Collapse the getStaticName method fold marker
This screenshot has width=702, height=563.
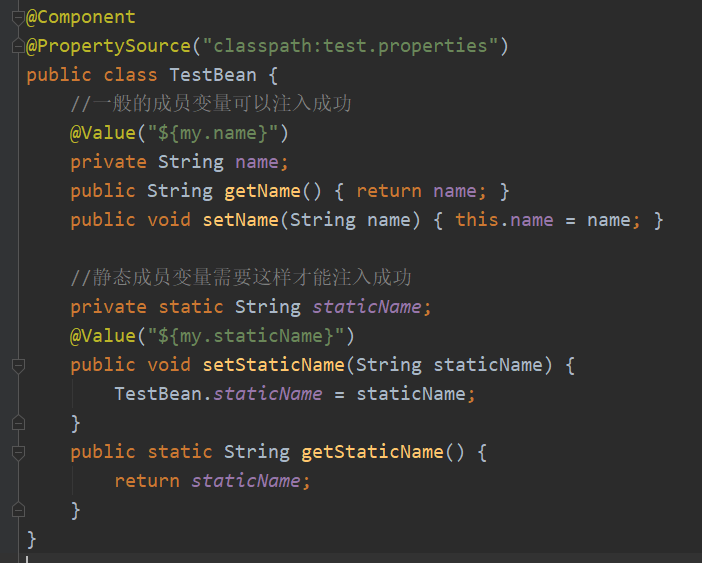tap(18, 452)
